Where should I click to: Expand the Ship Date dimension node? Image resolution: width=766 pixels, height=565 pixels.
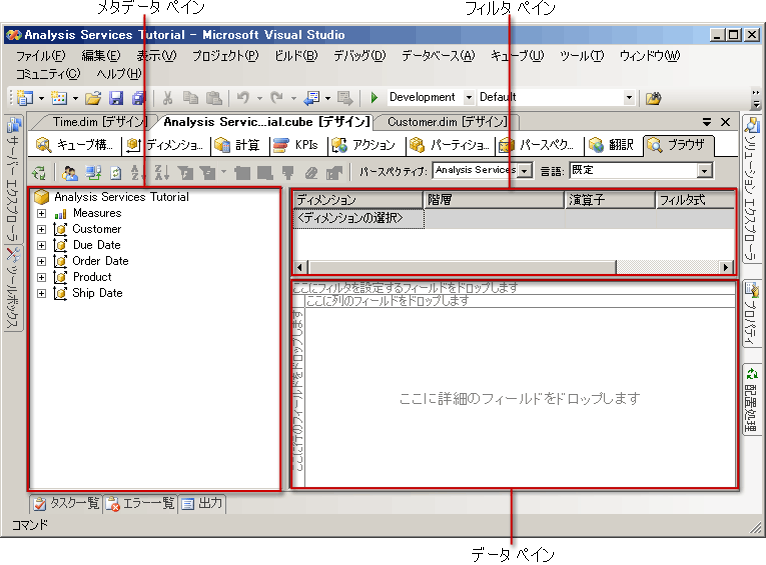pos(41,293)
